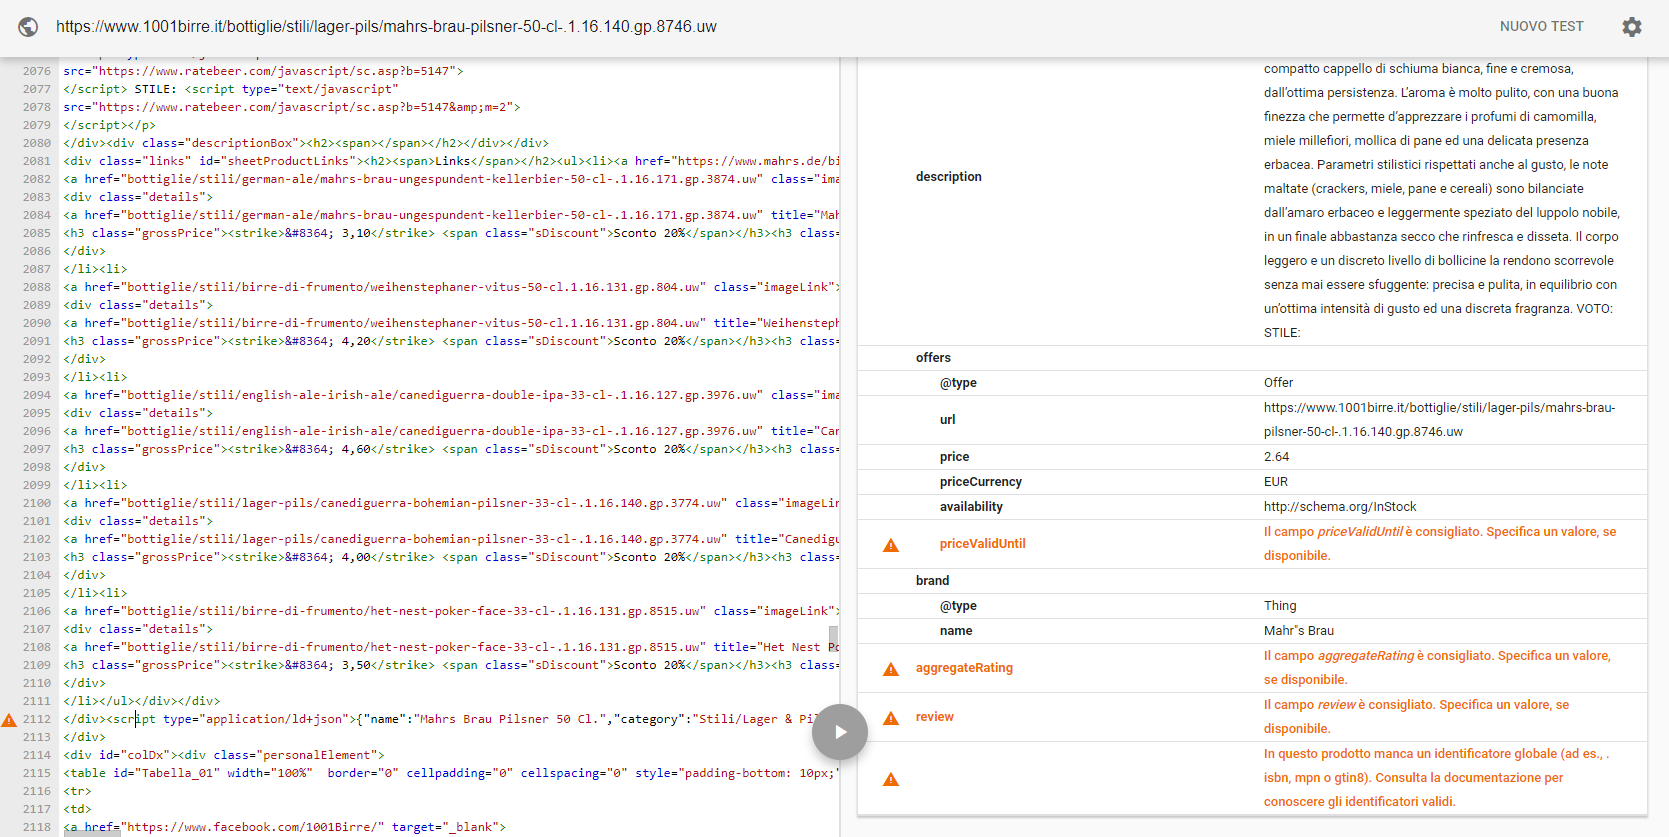Click the priceCurrency value EUR
Screen dimensions: 1669x837
click(1276, 482)
